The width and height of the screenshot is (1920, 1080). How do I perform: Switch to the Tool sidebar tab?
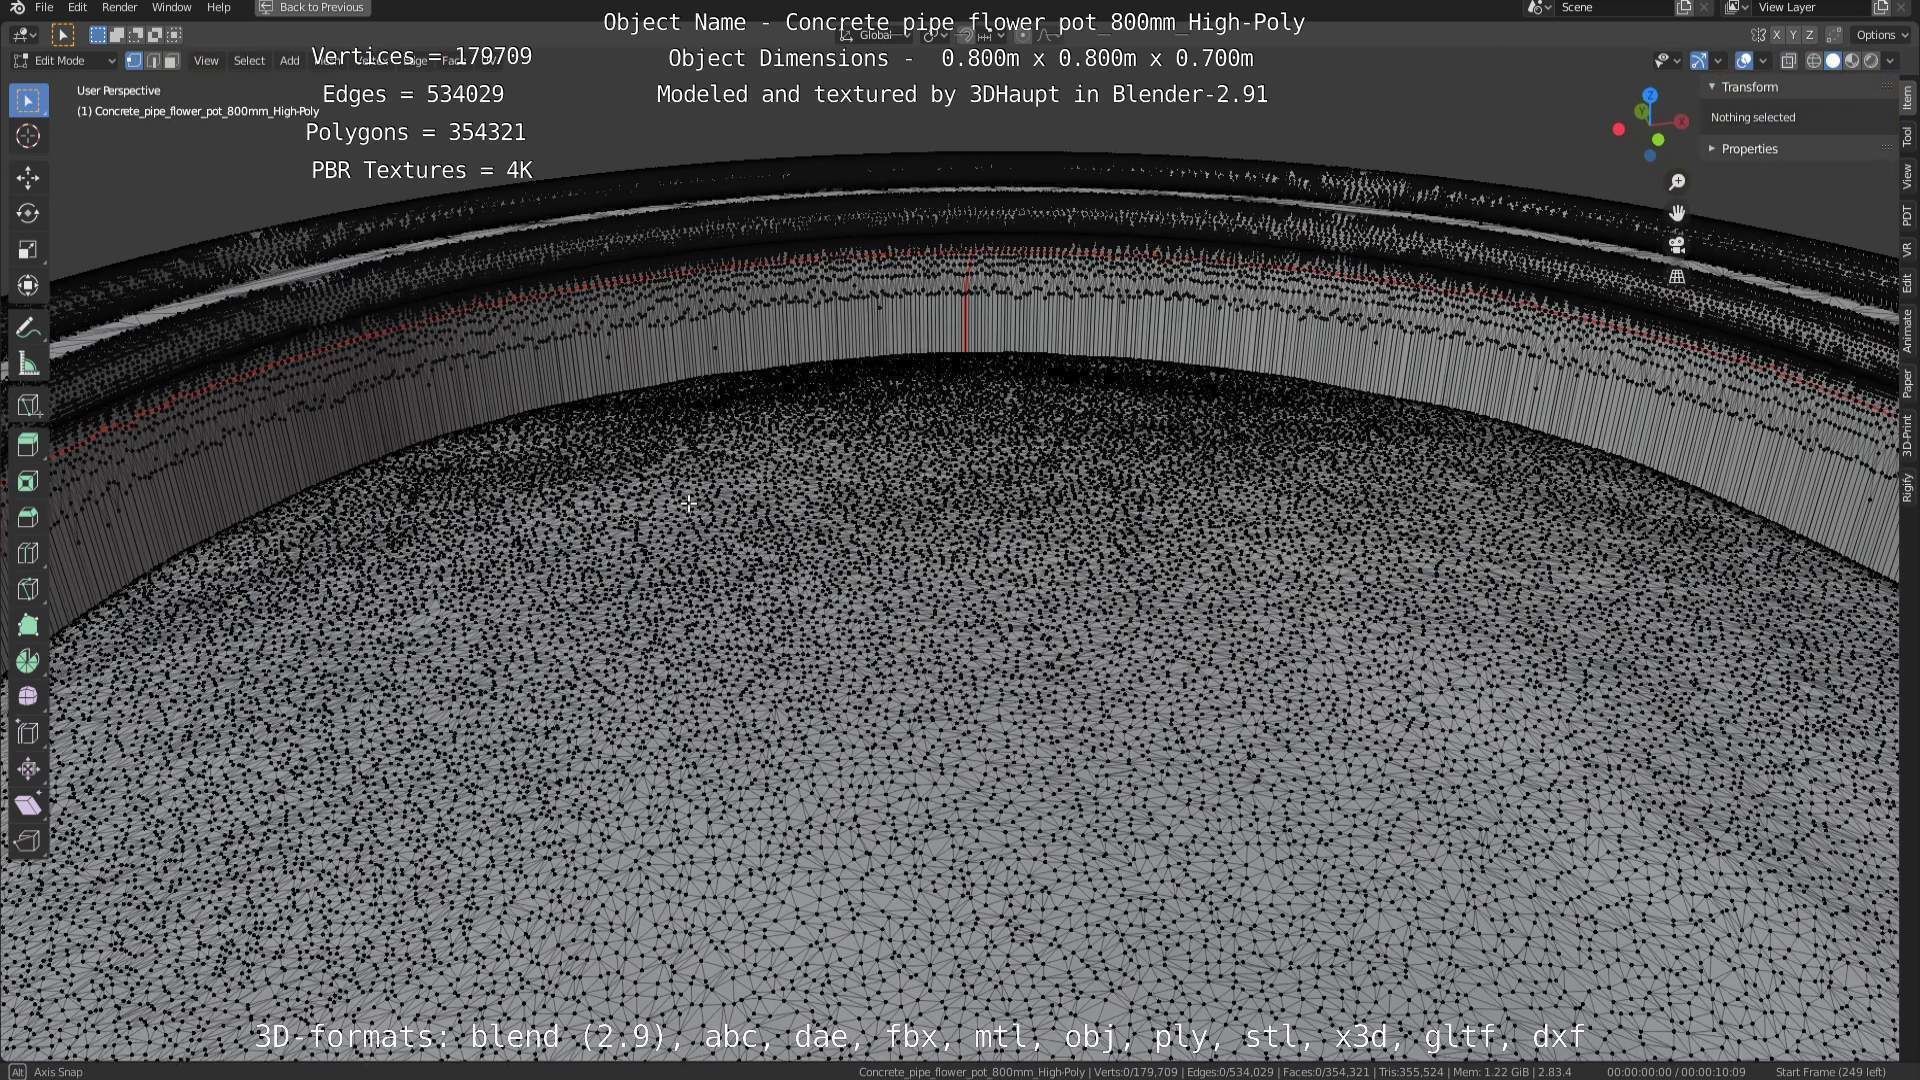1908,137
